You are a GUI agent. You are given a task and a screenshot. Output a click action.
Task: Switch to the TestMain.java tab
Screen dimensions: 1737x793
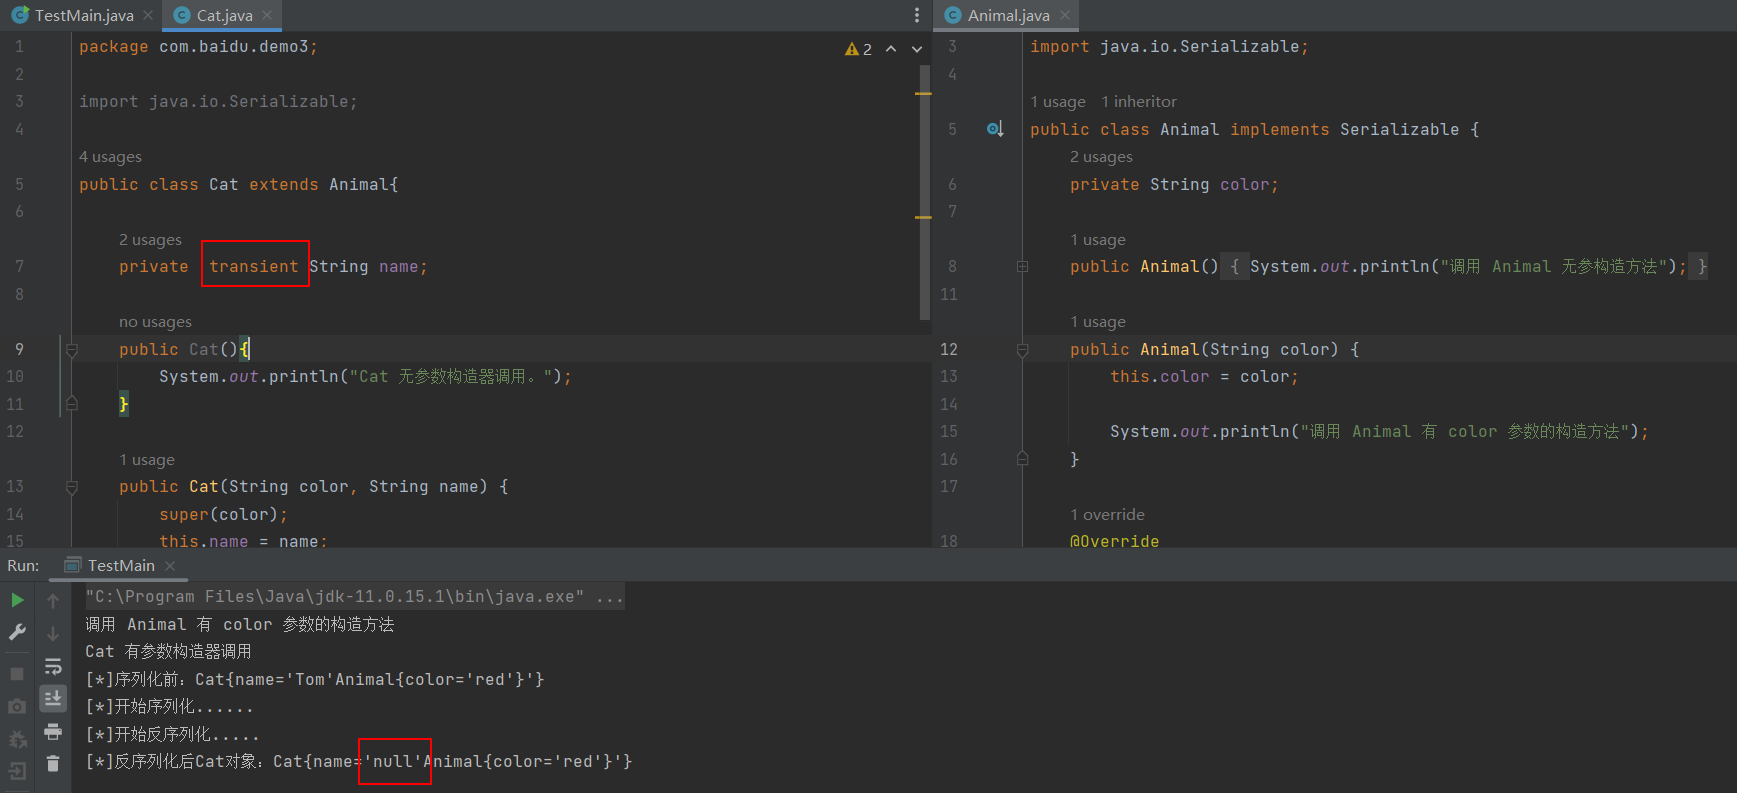pos(84,15)
